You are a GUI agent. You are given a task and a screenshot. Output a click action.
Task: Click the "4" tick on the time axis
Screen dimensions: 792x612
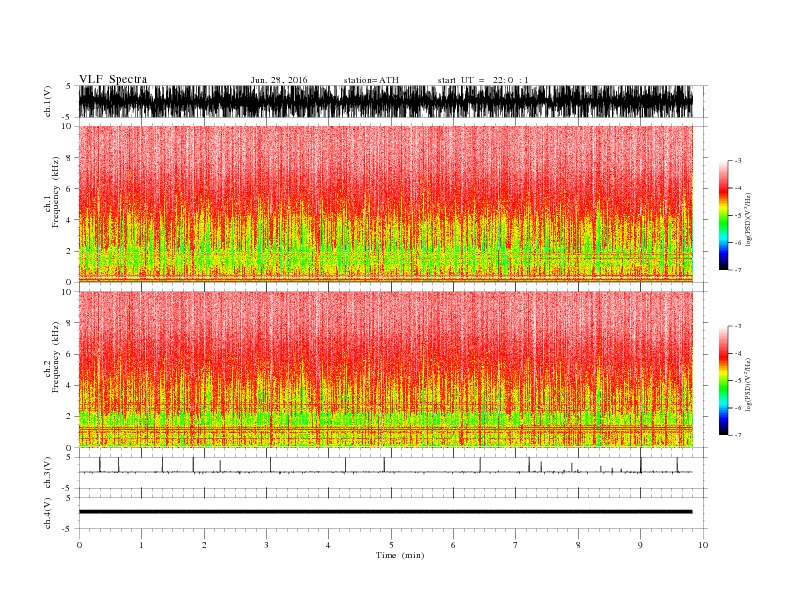coord(328,545)
